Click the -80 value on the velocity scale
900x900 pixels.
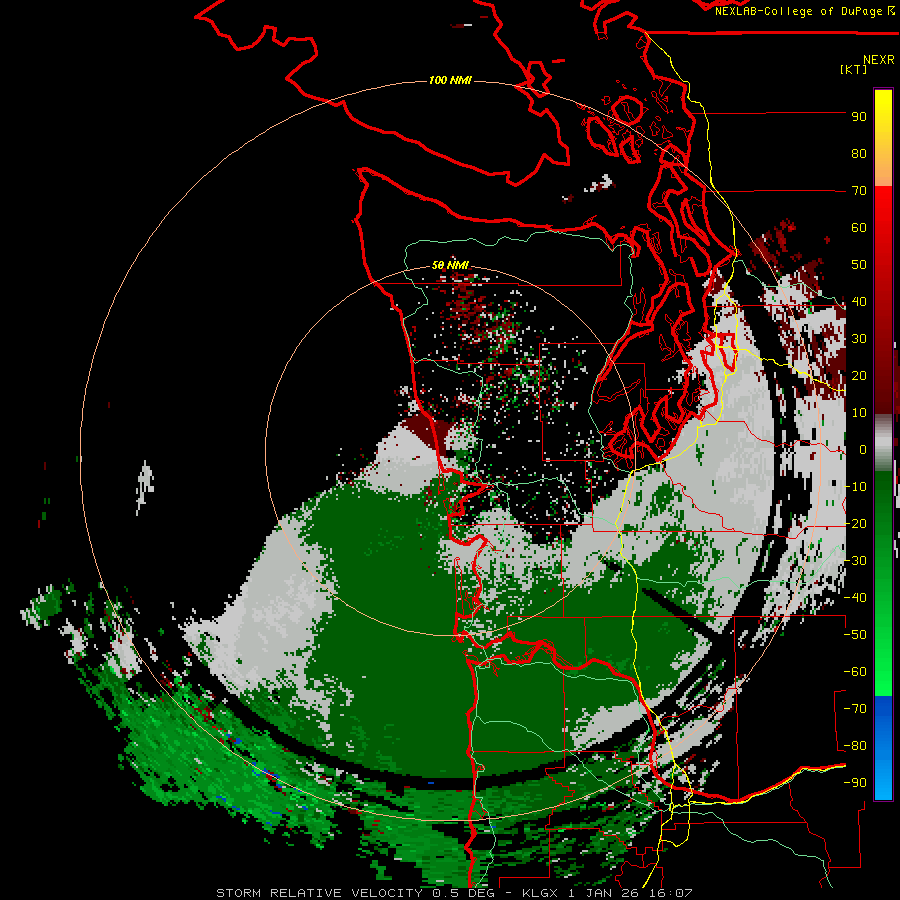pos(855,746)
